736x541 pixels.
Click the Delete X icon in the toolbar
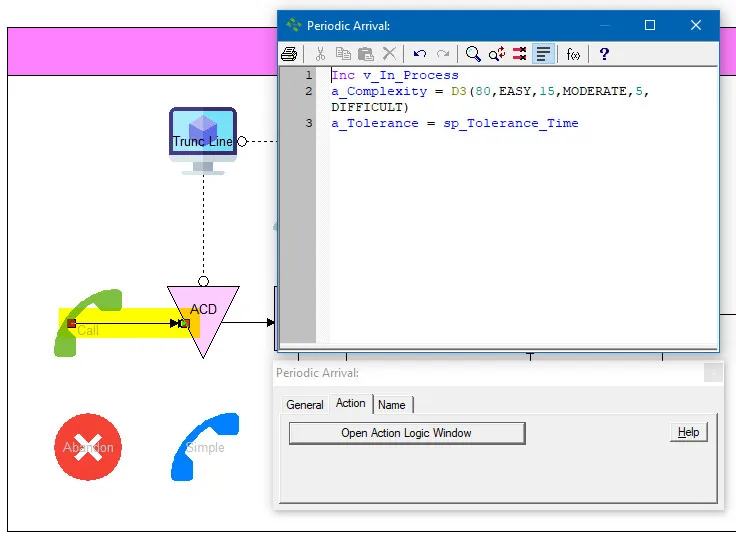389,53
